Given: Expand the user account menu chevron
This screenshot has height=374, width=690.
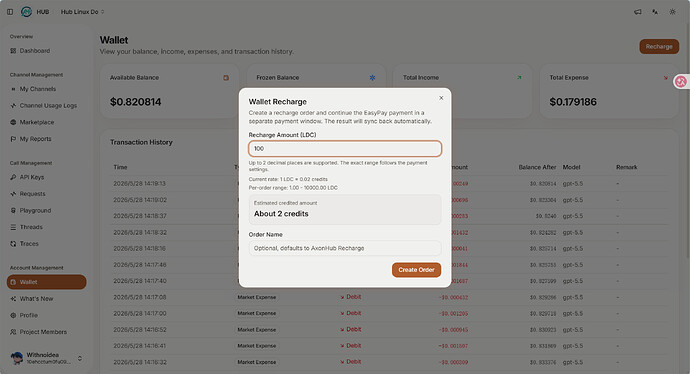Looking at the screenshot, I should click(80, 358).
